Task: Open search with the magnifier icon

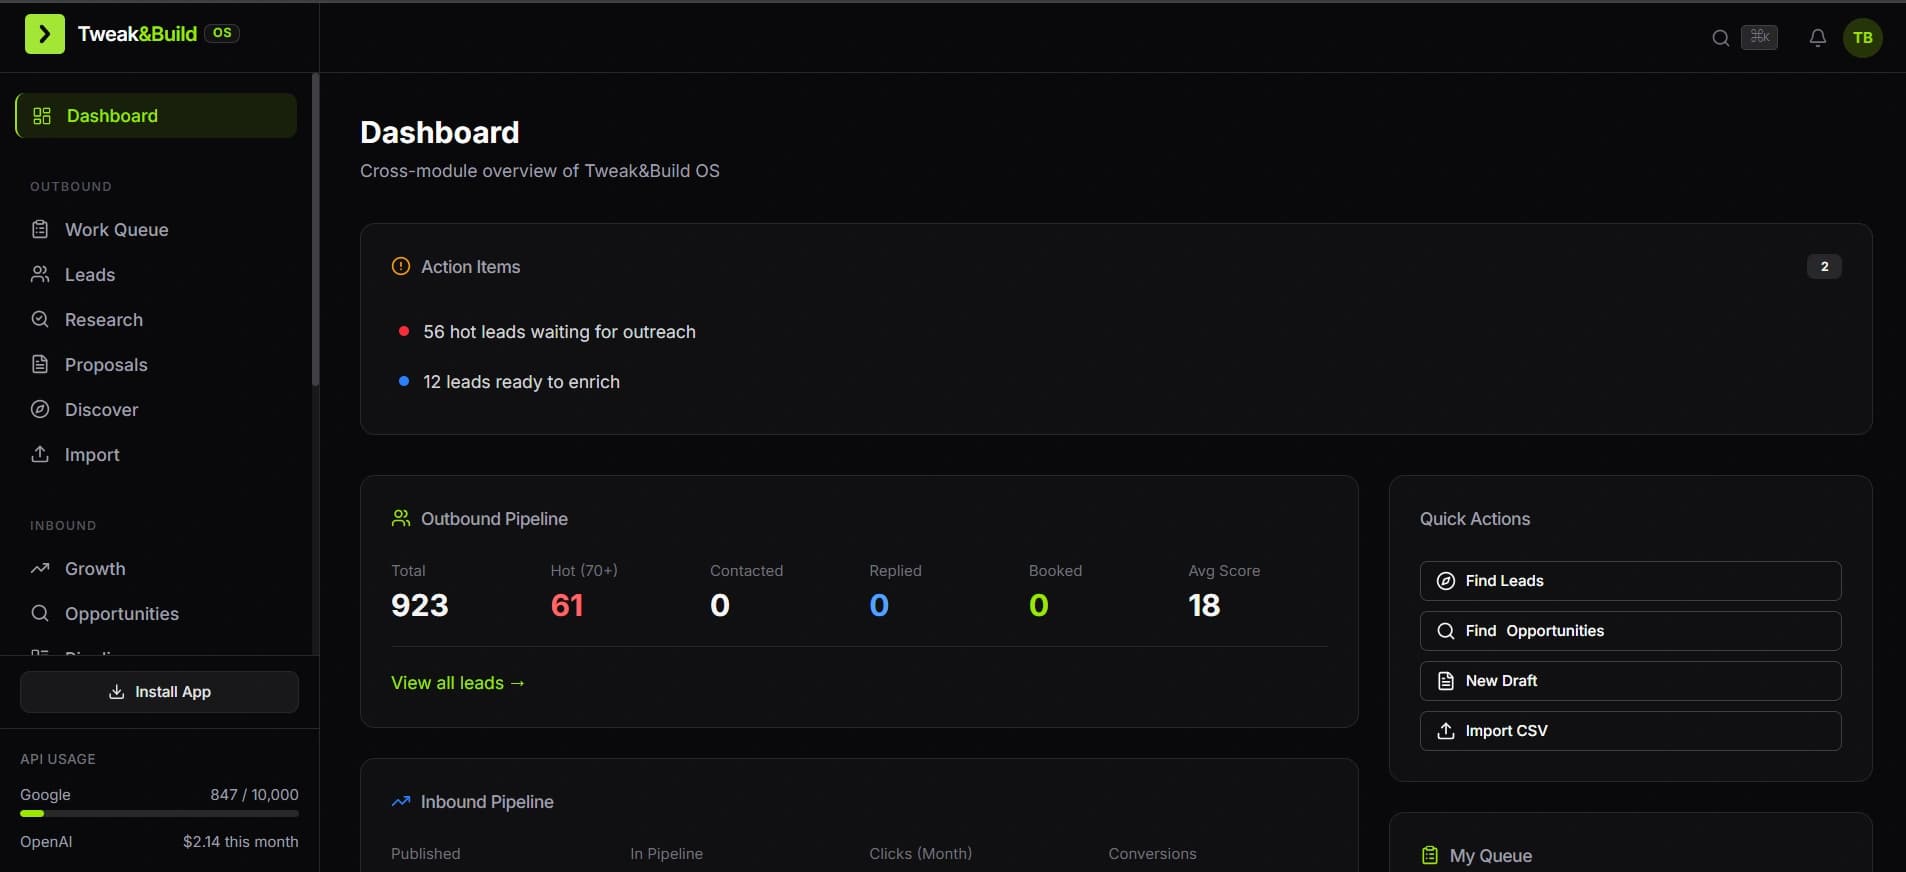Action: pyautogui.click(x=1720, y=38)
